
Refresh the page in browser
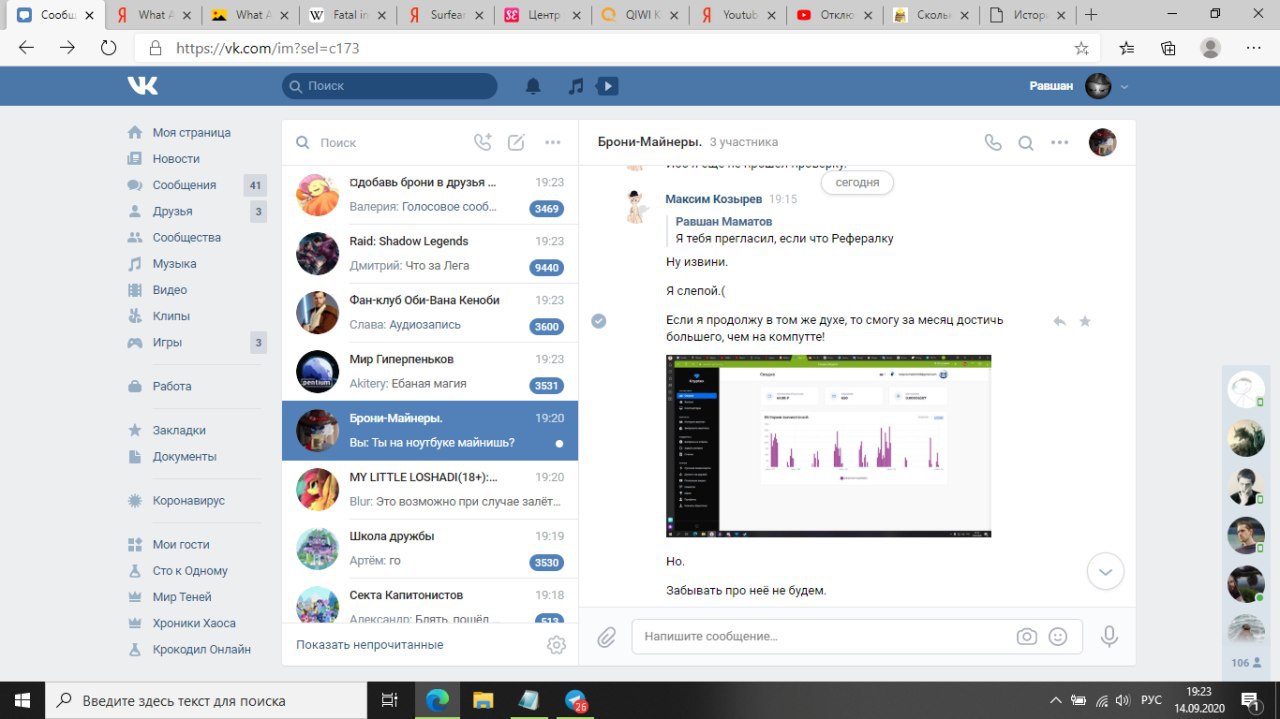[x=108, y=48]
